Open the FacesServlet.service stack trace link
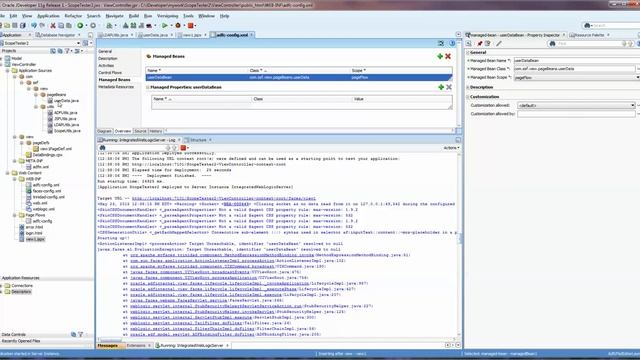Screen dimensions: 640x360 178,300
